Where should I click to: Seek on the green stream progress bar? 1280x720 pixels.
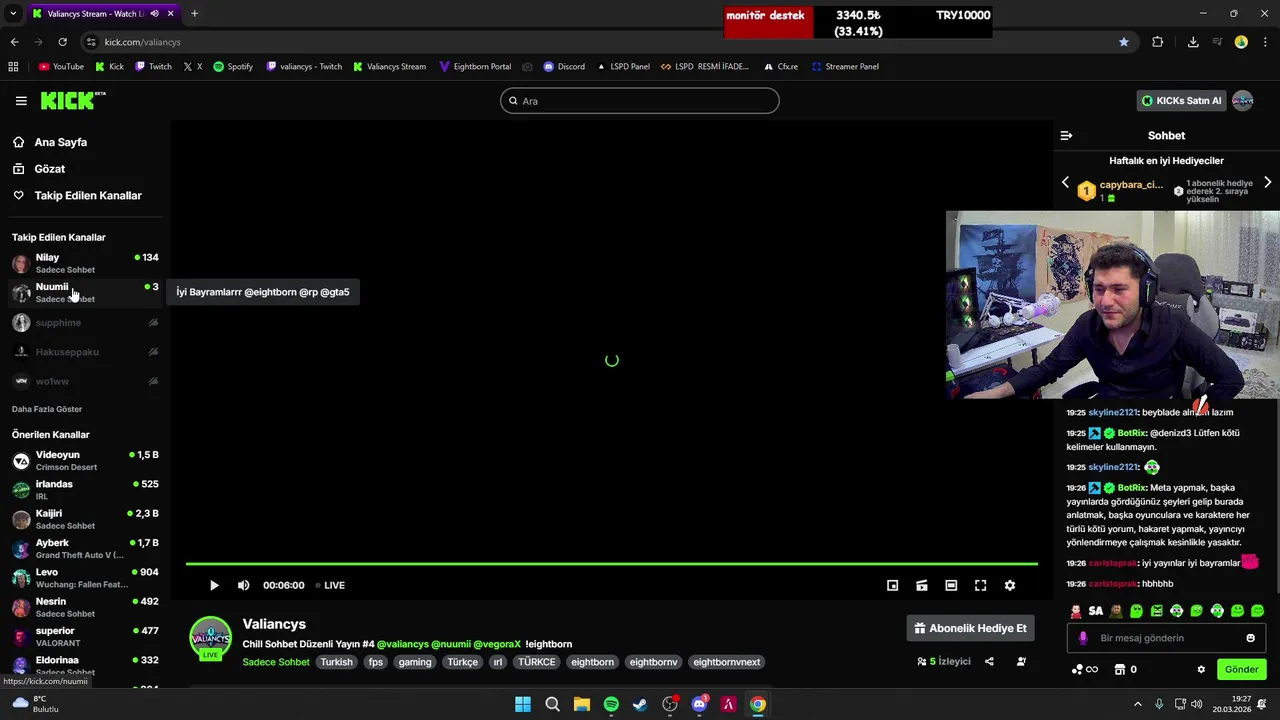[611, 564]
